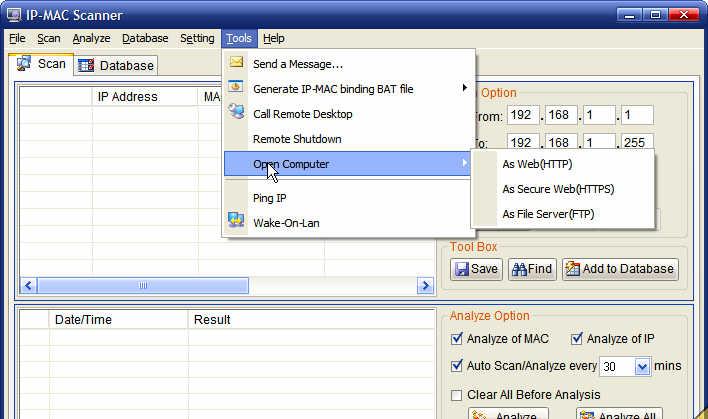708x419 pixels.
Task: Expand Generate BAT file submenu arrow
Action: click(464, 88)
